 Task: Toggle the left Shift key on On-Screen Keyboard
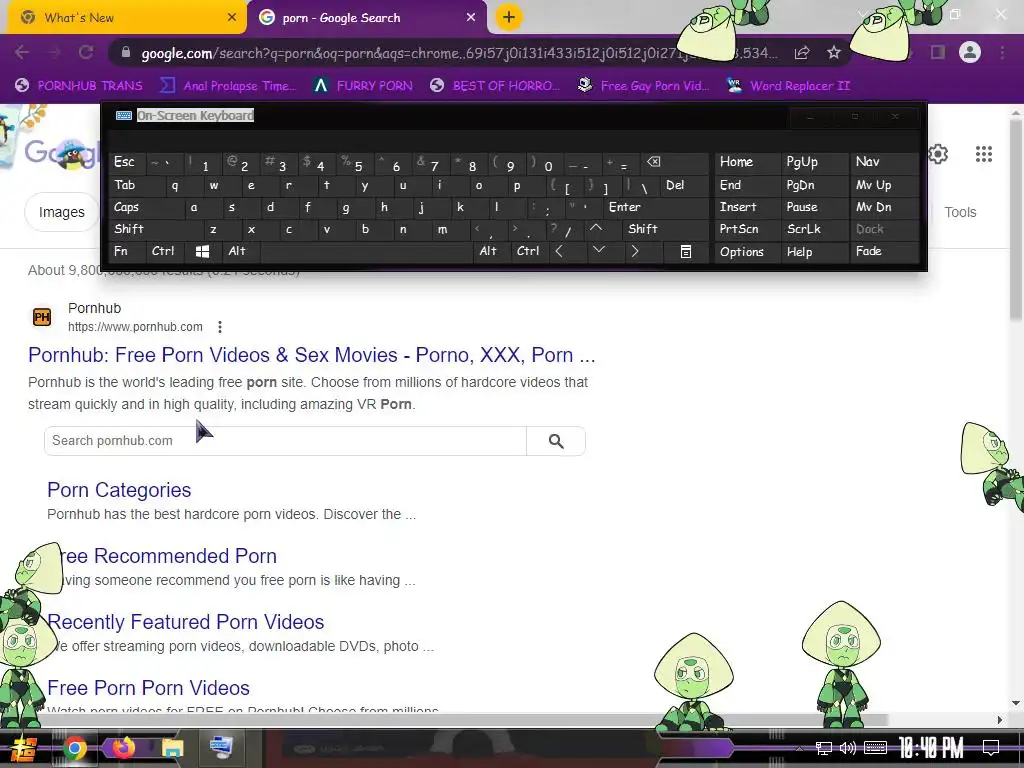point(155,229)
